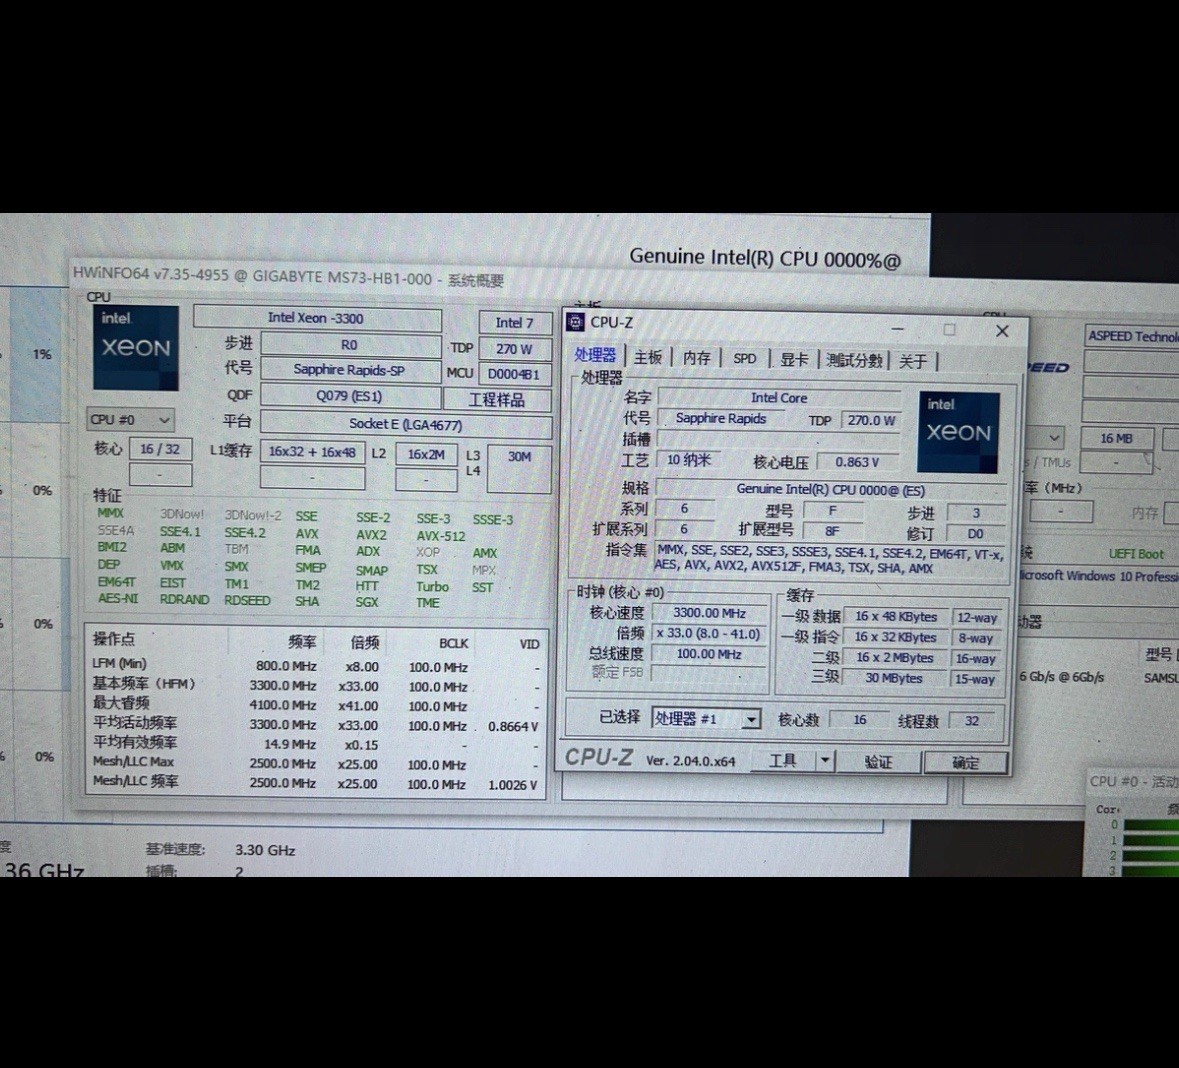Open the 測試分數 tab in CPU-Z

[853, 360]
